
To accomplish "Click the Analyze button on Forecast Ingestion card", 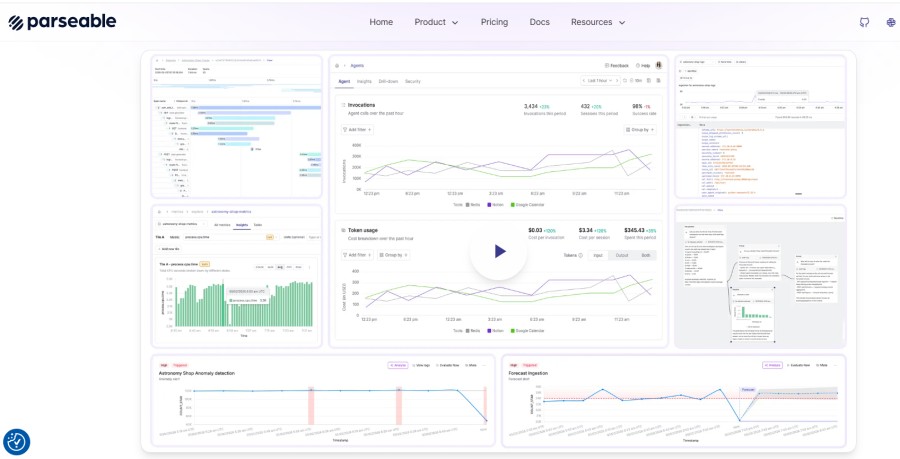I will click(773, 365).
